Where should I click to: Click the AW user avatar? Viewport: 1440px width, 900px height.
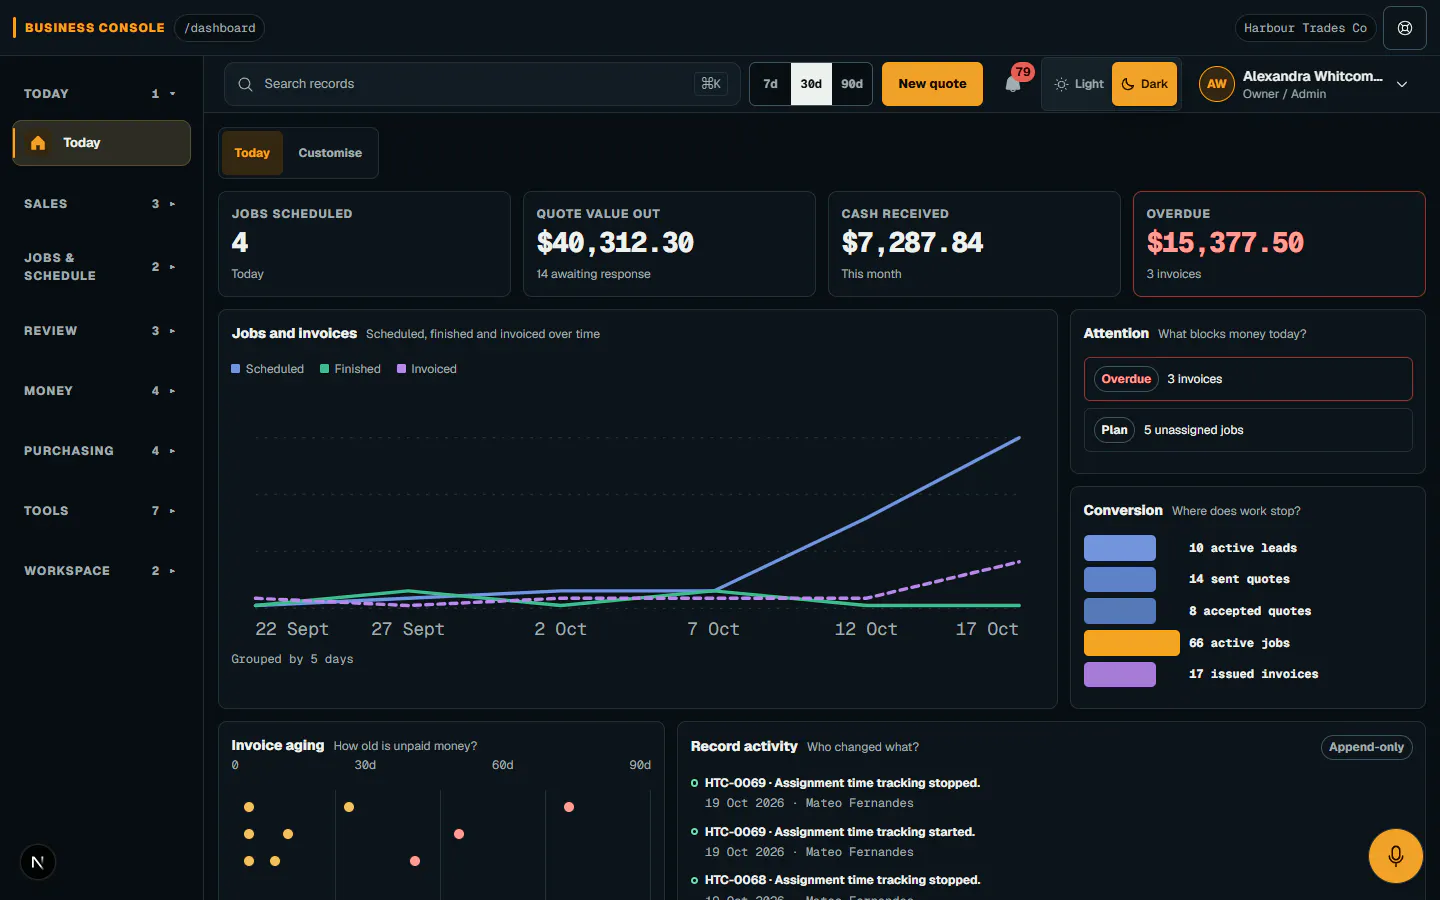pyautogui.click(x=1216, y=84)
